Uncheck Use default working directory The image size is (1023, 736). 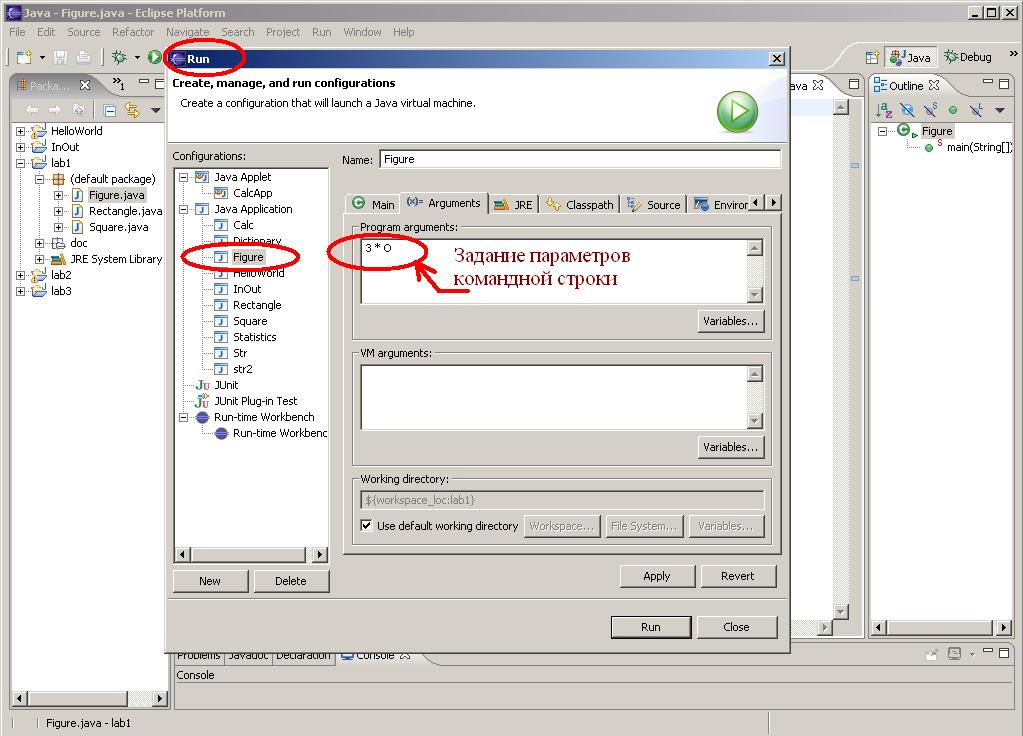(367, 525)
